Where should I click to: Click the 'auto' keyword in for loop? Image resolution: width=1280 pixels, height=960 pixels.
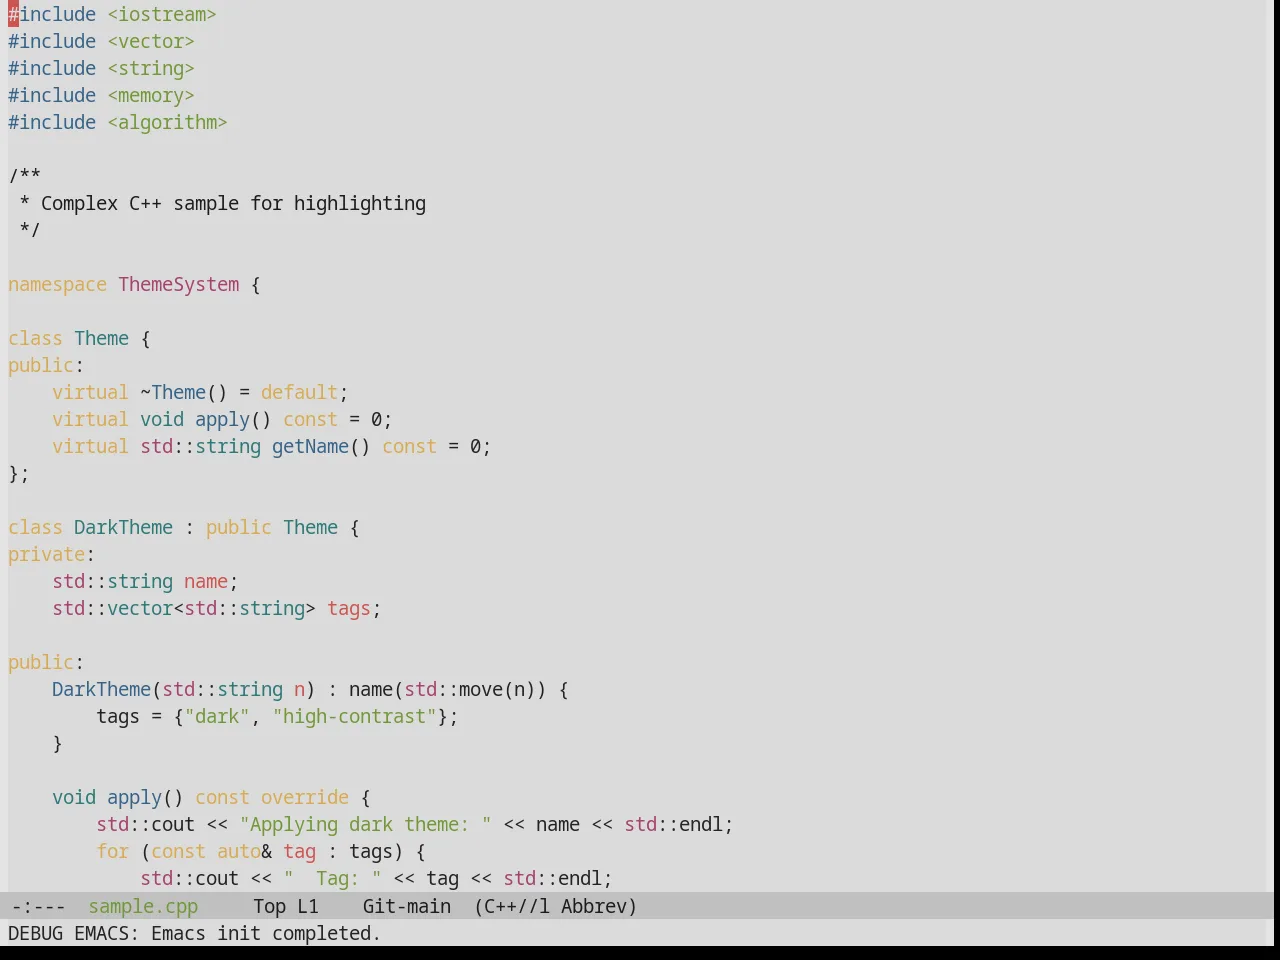[239, 851]
